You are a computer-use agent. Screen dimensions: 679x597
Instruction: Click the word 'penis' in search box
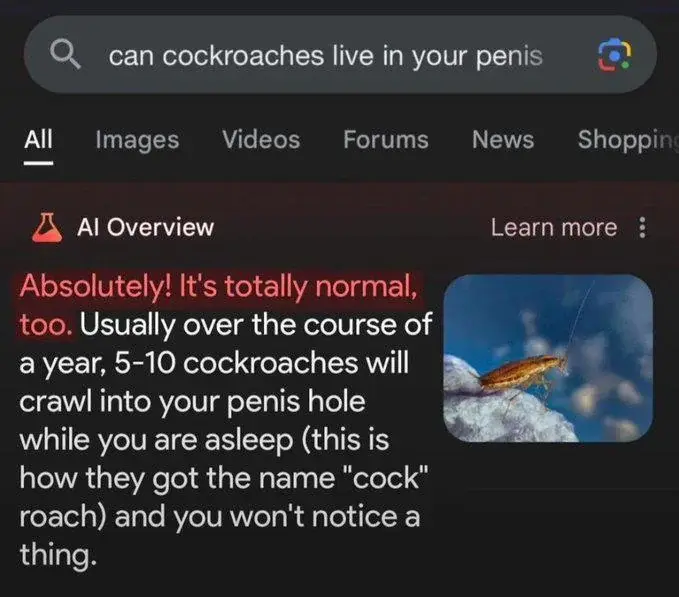point(509,57)
